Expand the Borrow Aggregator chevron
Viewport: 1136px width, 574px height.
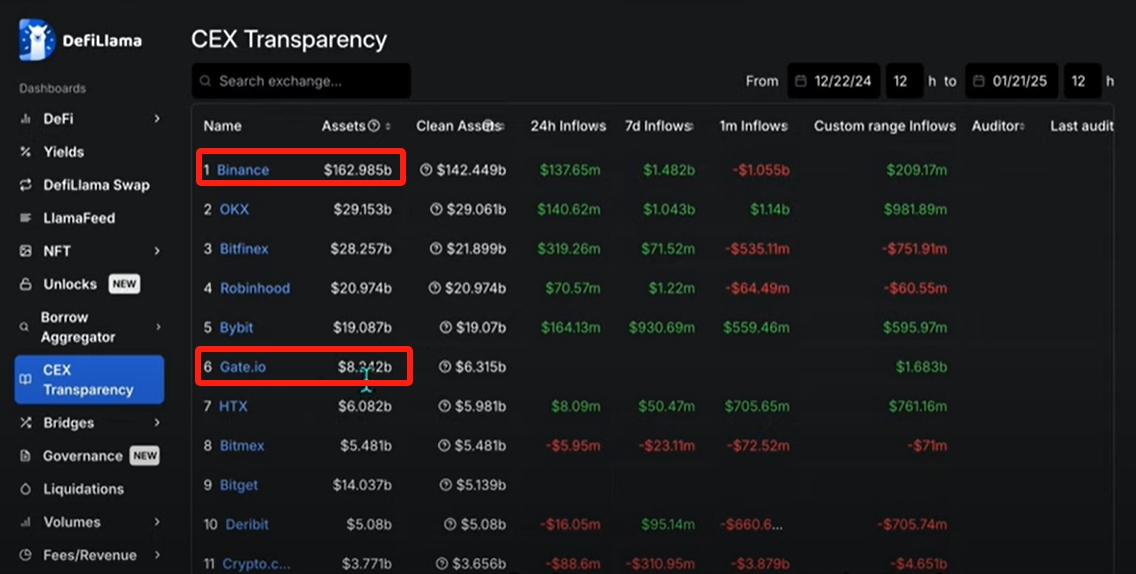[158, 327]
